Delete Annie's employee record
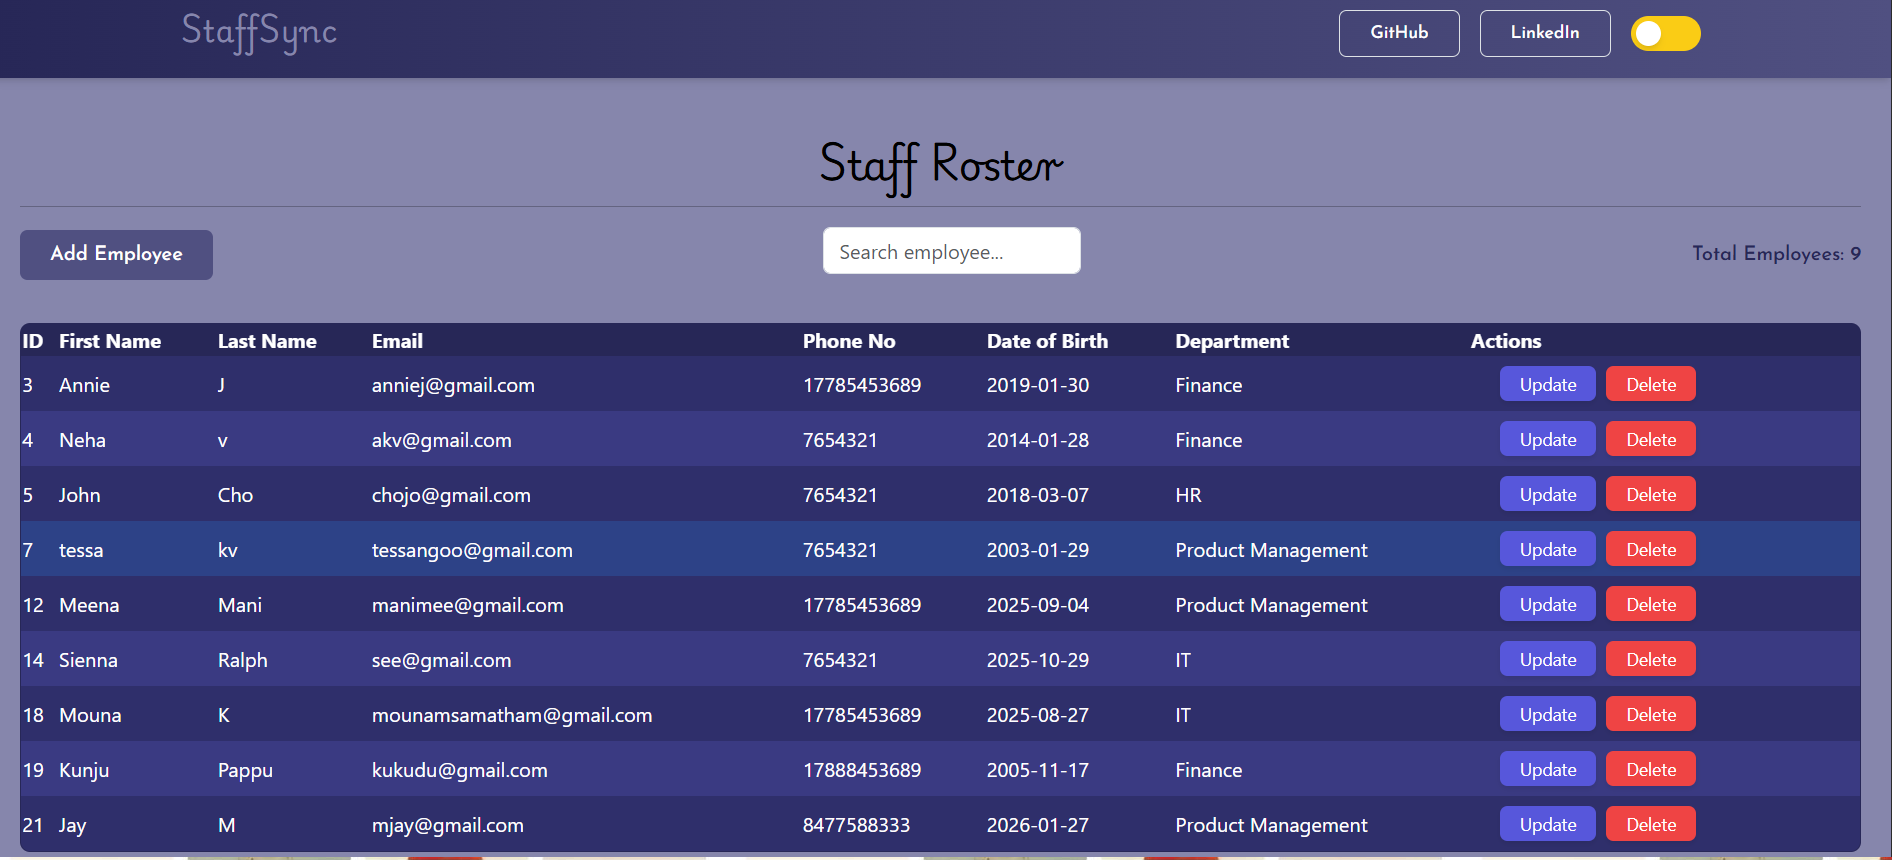1892x860 pixels. click(1650, 385)
